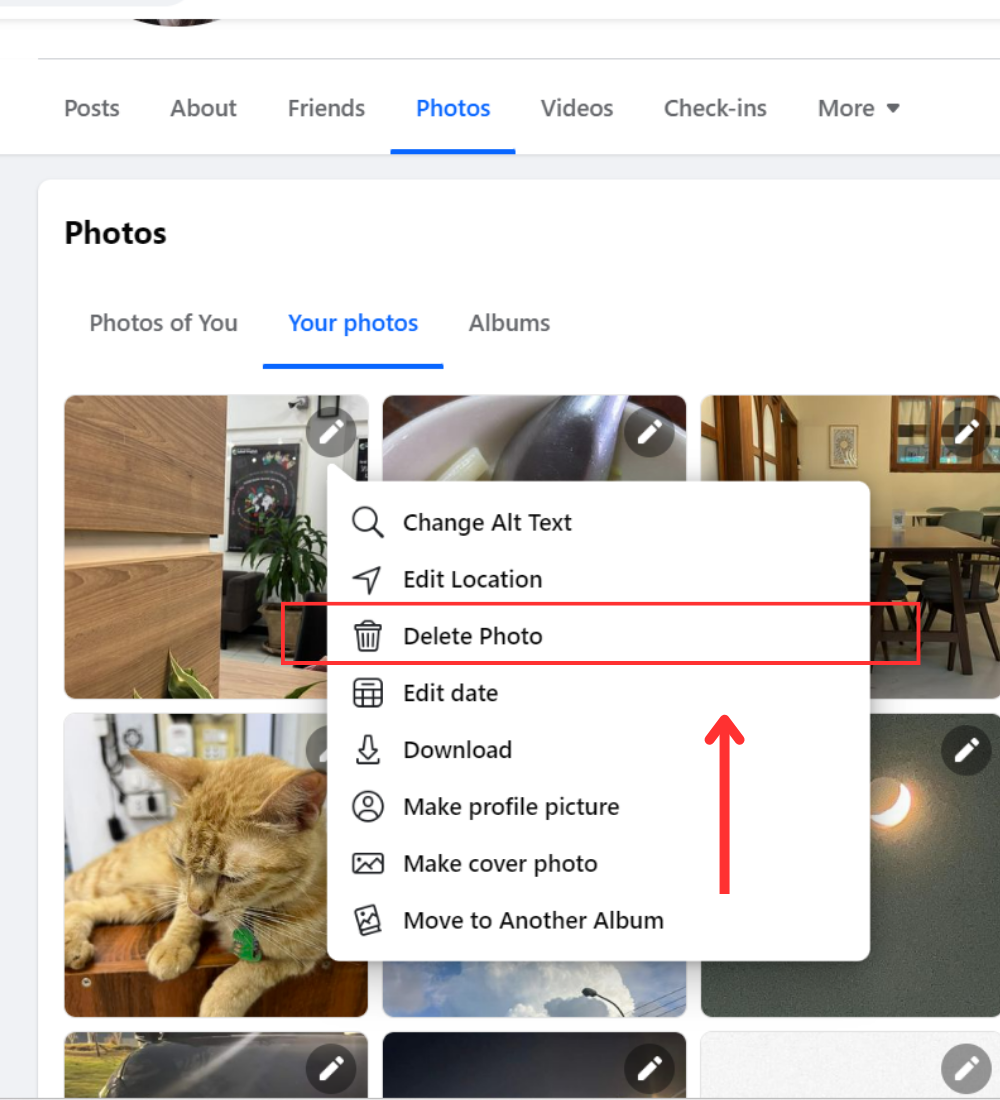Click the landscape icon for Make cover photo

click(x=368, y=864)
